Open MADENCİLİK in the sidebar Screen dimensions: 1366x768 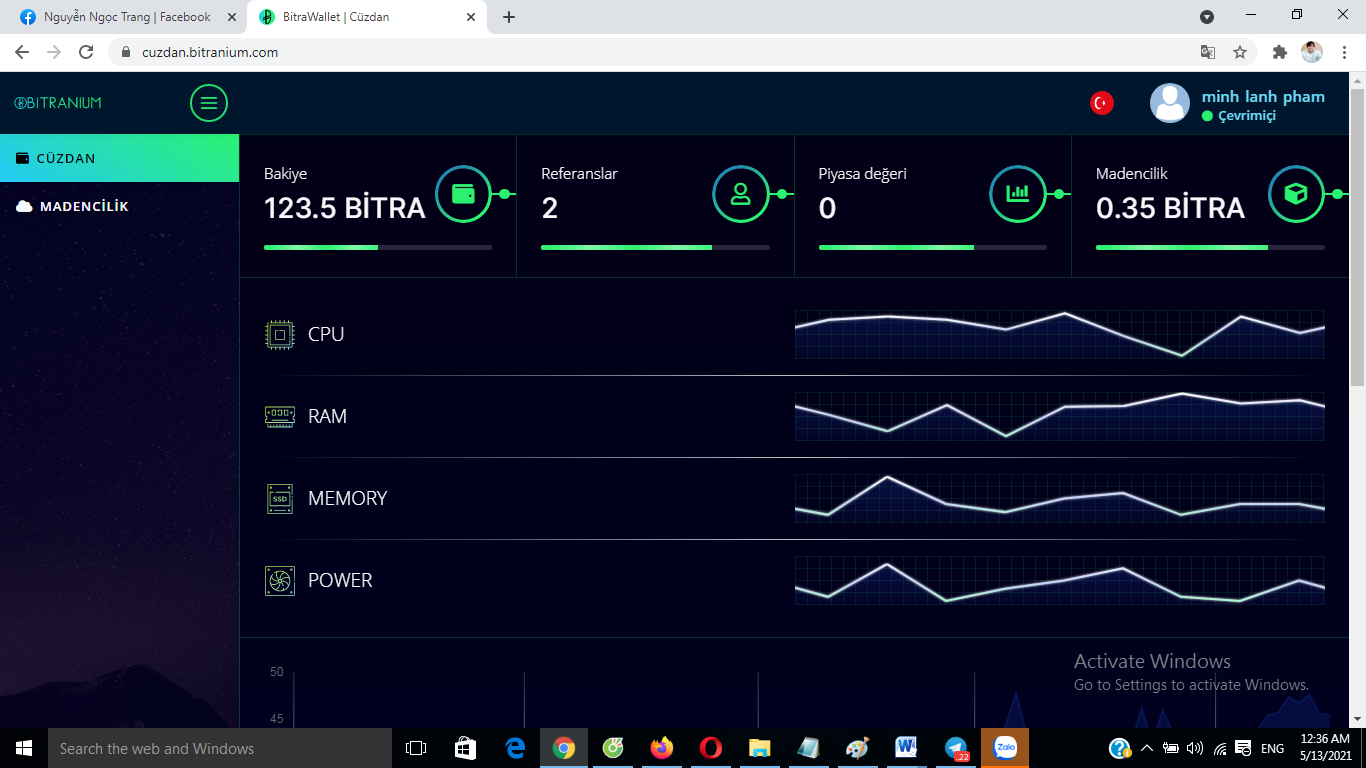tap(120, 206)
